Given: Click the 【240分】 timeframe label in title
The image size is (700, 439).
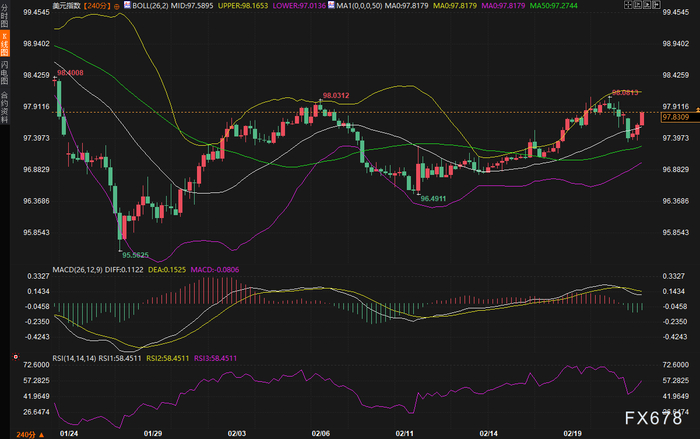Looking at the screenshot, I should coord(97,6).
